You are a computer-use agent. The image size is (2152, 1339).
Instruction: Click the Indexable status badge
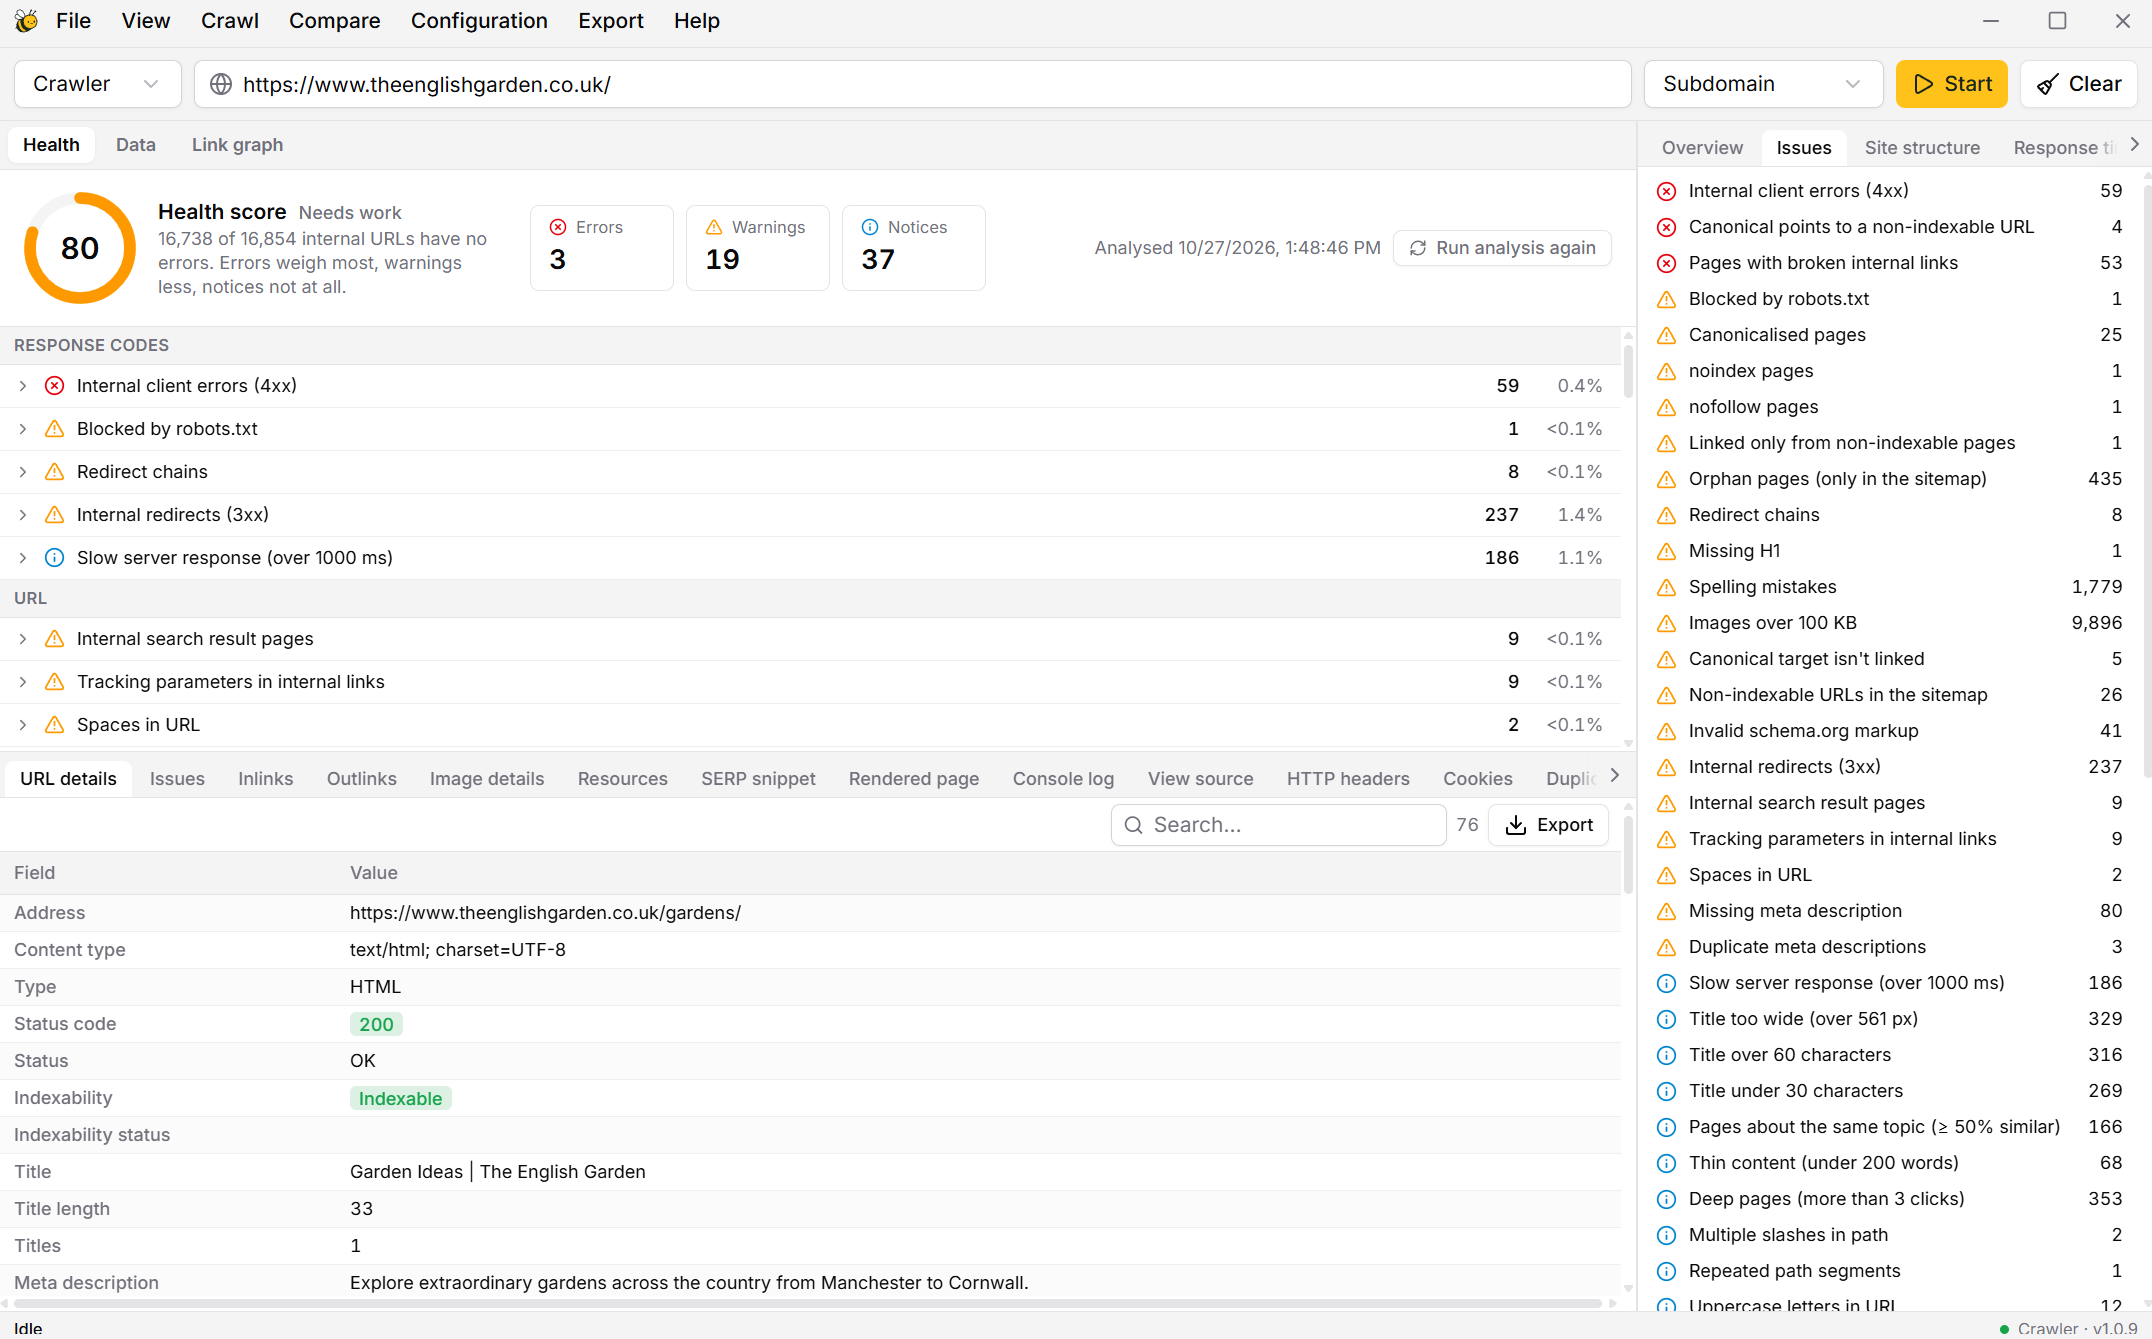[x=400, y=1098]
